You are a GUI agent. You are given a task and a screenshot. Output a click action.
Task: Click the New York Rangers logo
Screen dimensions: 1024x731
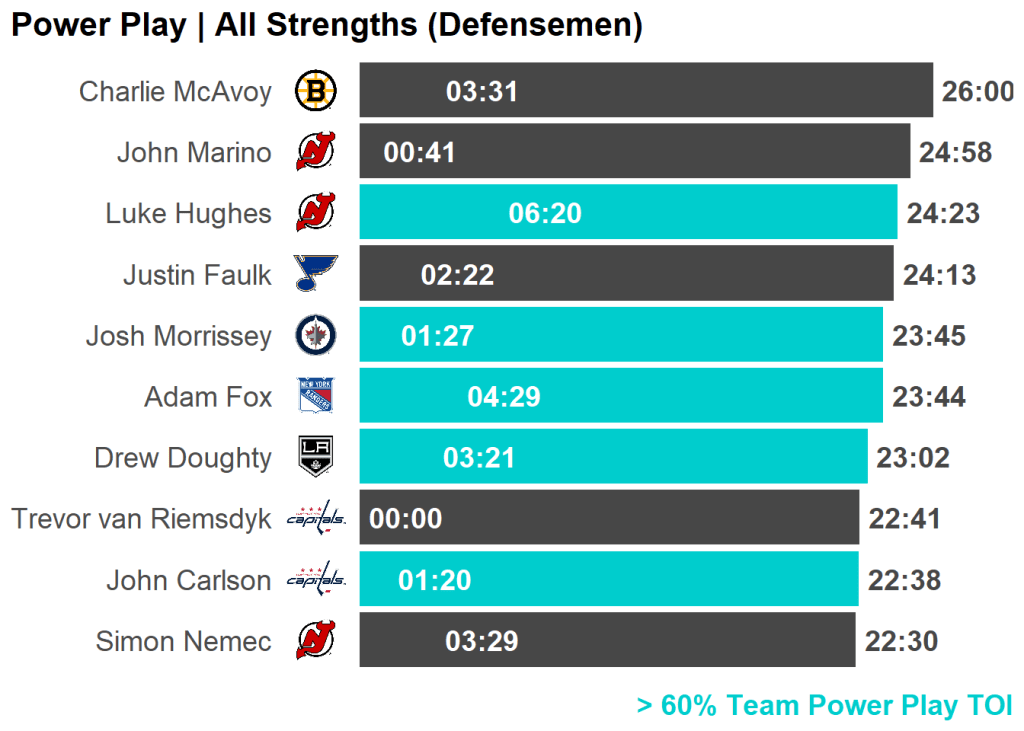316,397
